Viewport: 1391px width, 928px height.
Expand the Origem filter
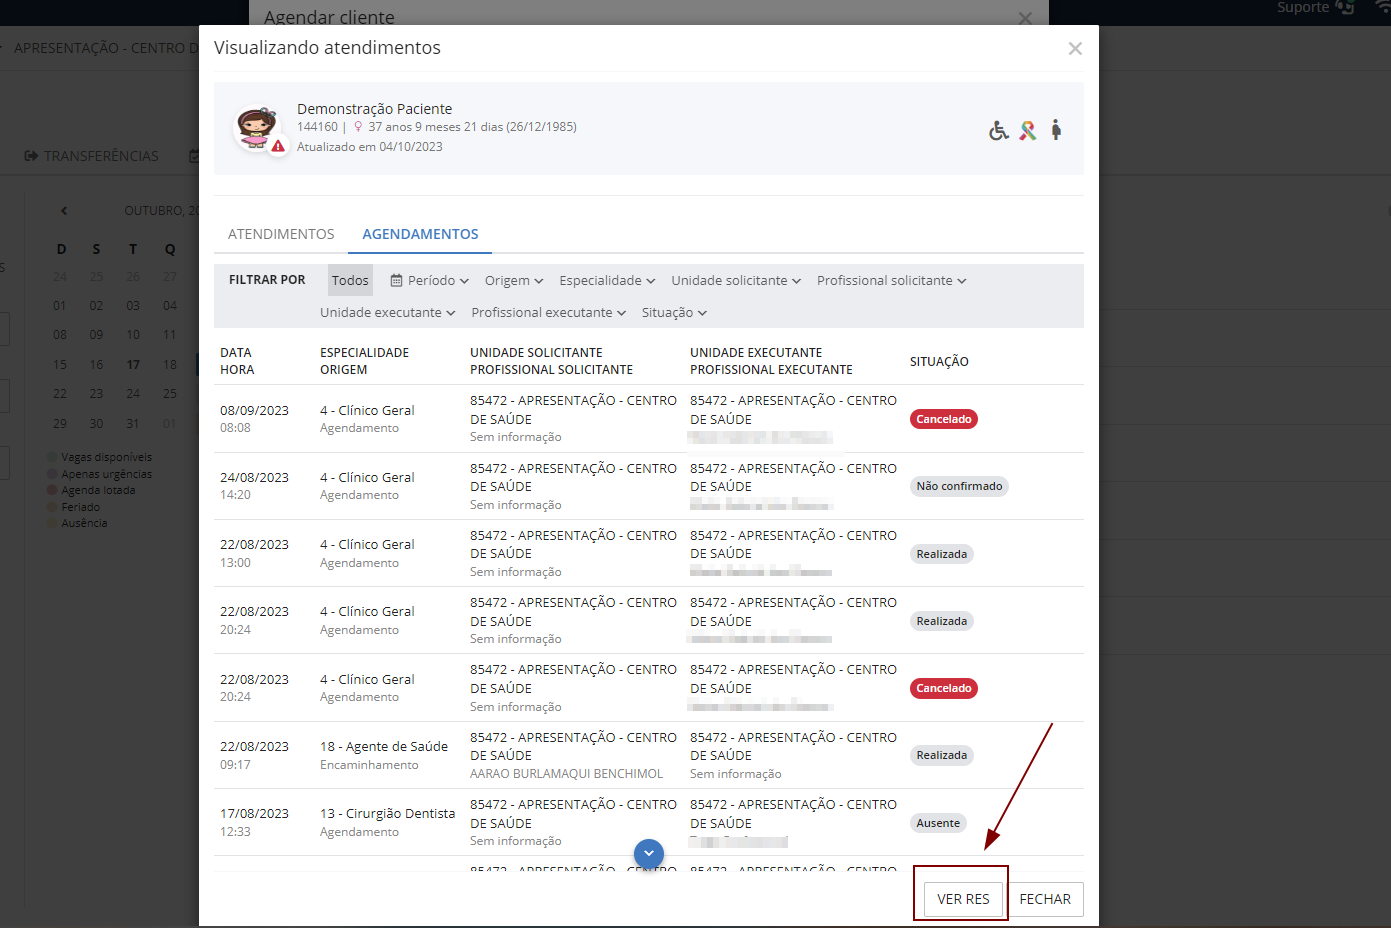click(514, 280)
